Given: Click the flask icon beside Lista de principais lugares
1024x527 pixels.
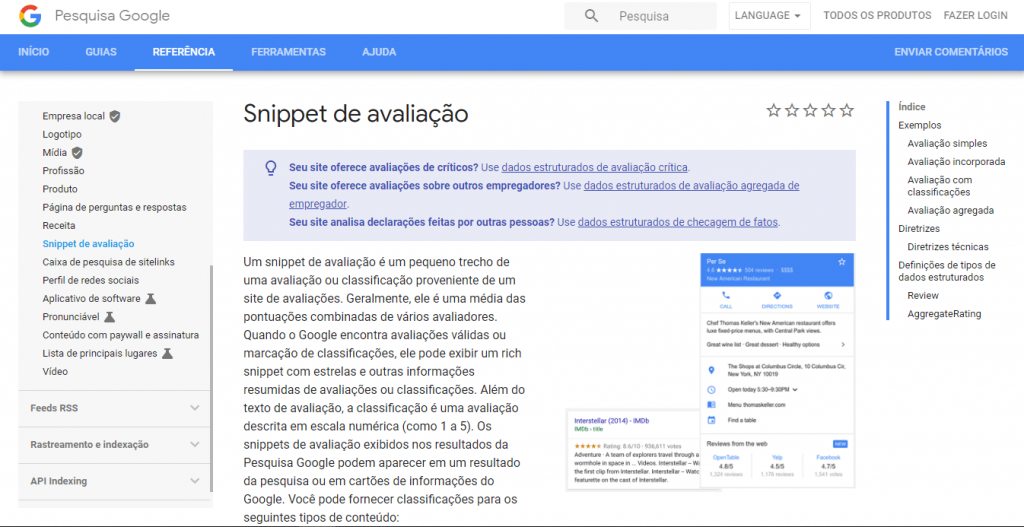Looking at the screenshot, I should [167, 353].
